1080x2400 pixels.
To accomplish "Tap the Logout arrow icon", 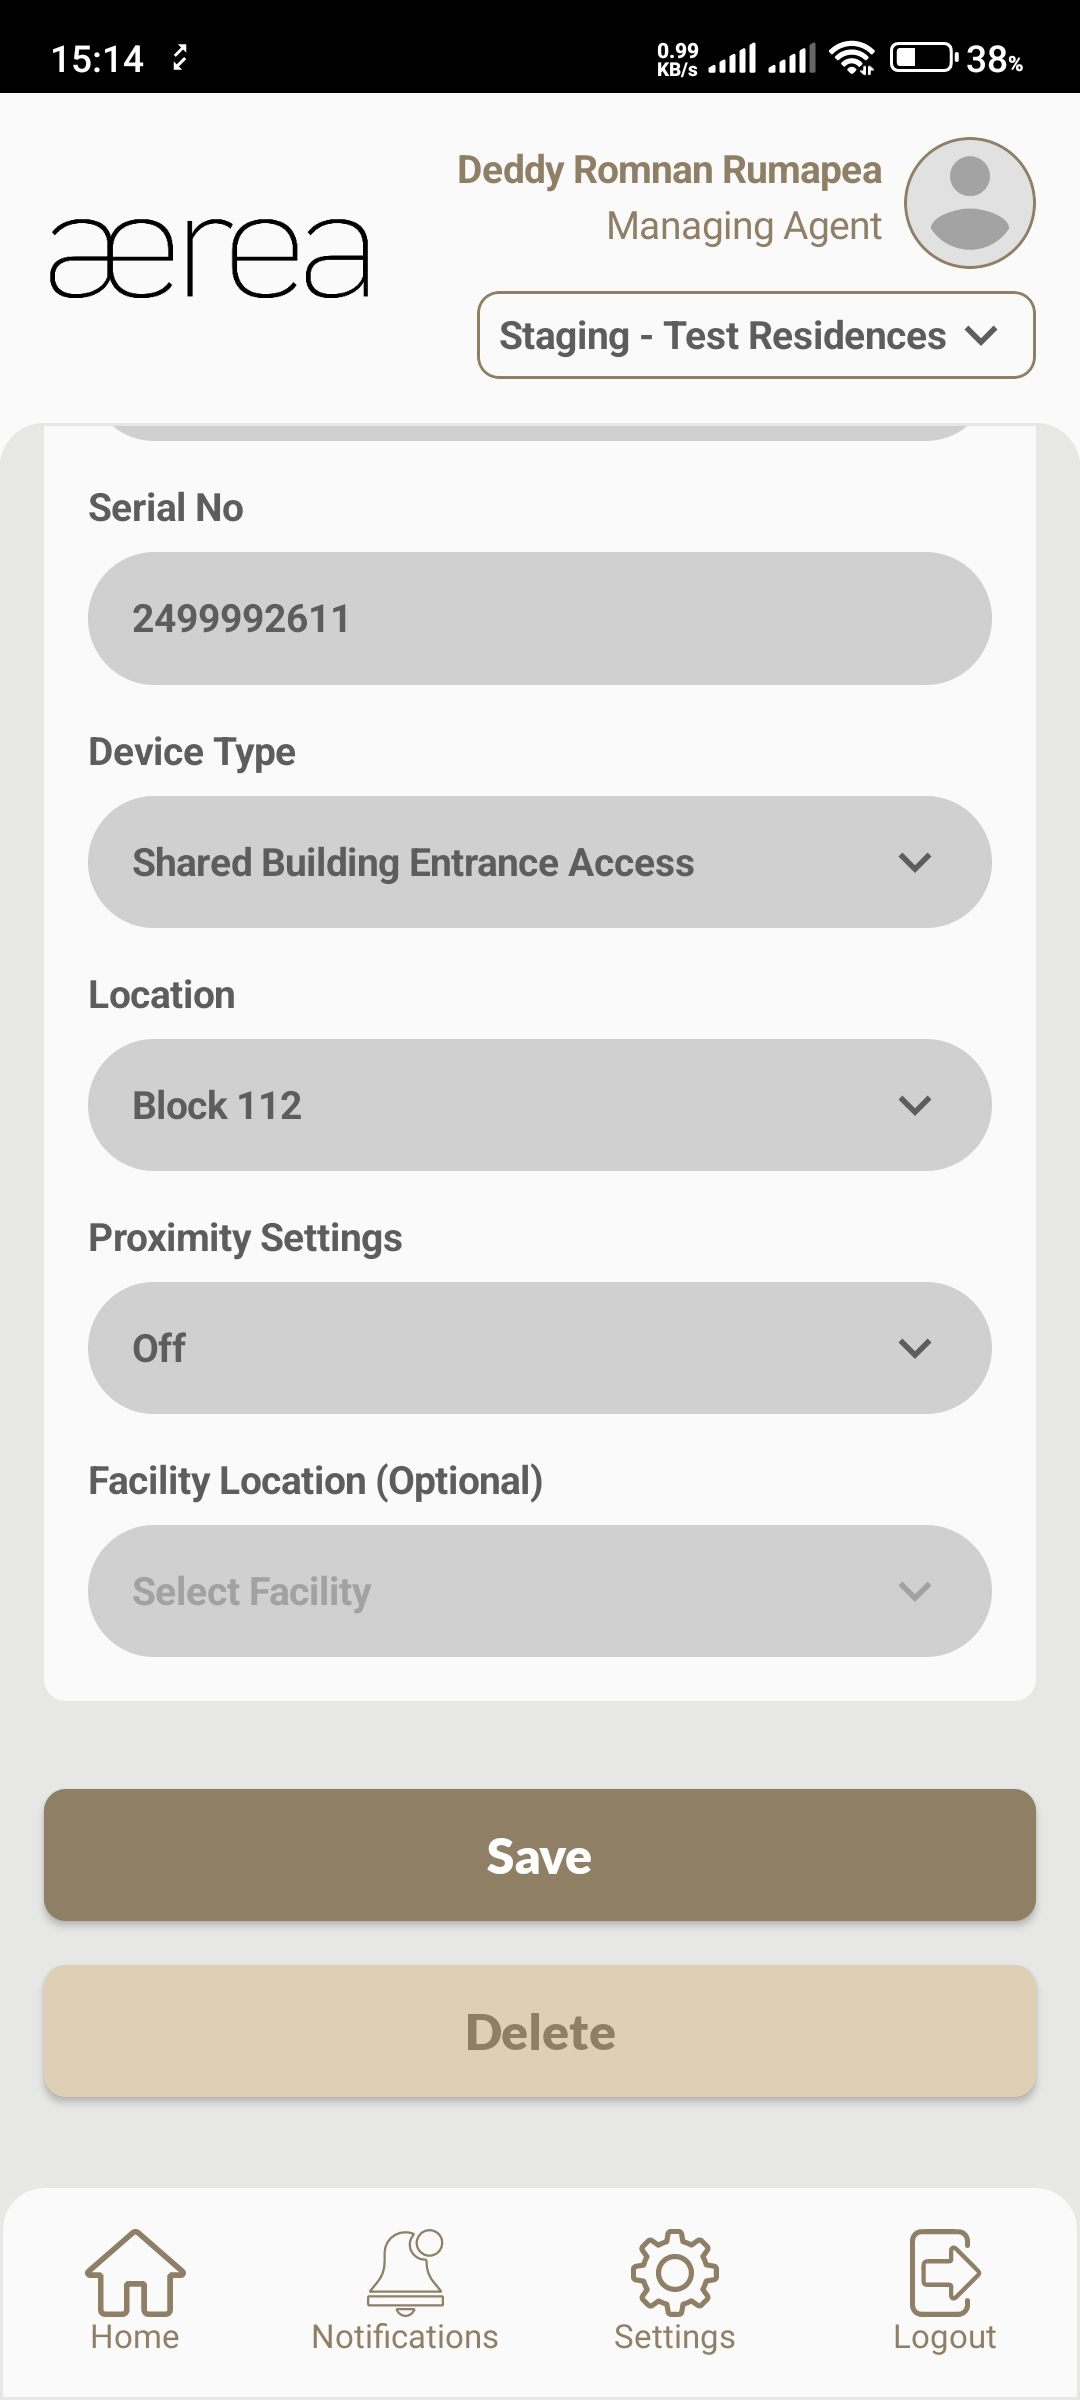I will (944, 2272).
